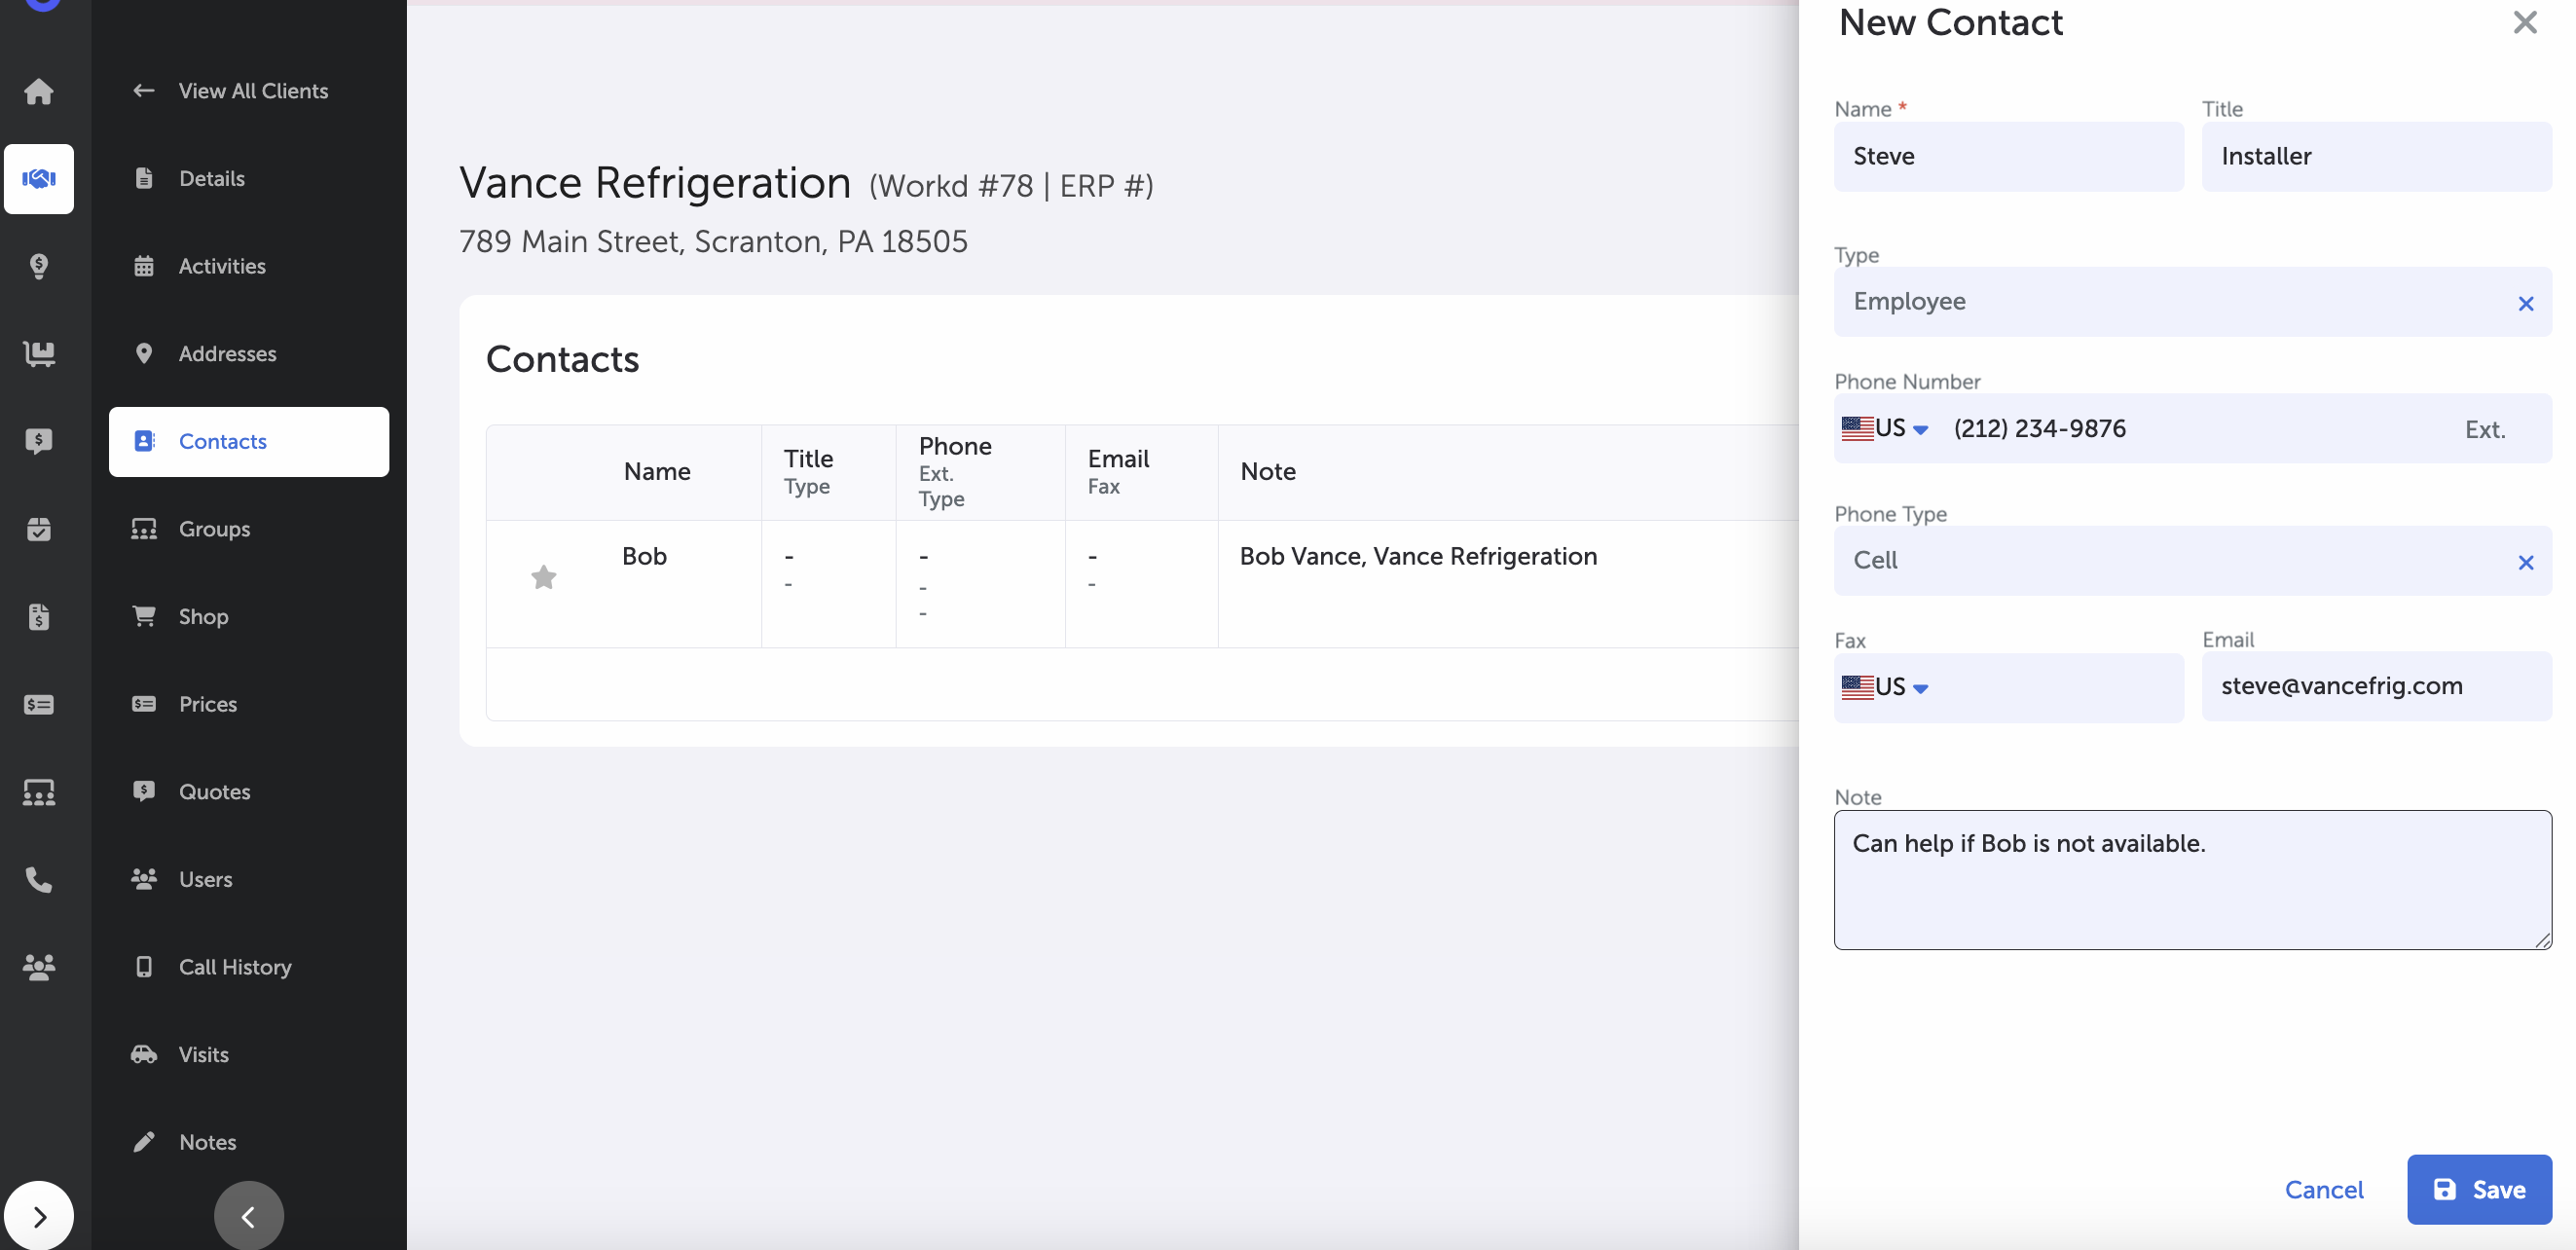Open the phone number country code dropdown

click(x=1885, y=429)
